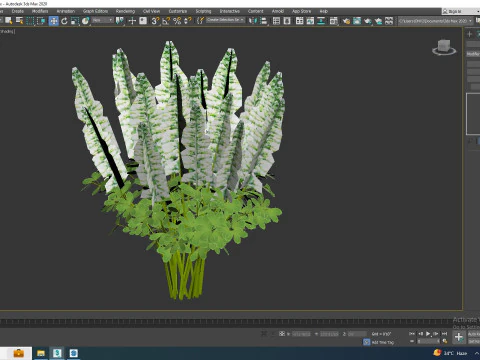Step to next frame
The width and height of the screenshot is (480, 360).
436,333
